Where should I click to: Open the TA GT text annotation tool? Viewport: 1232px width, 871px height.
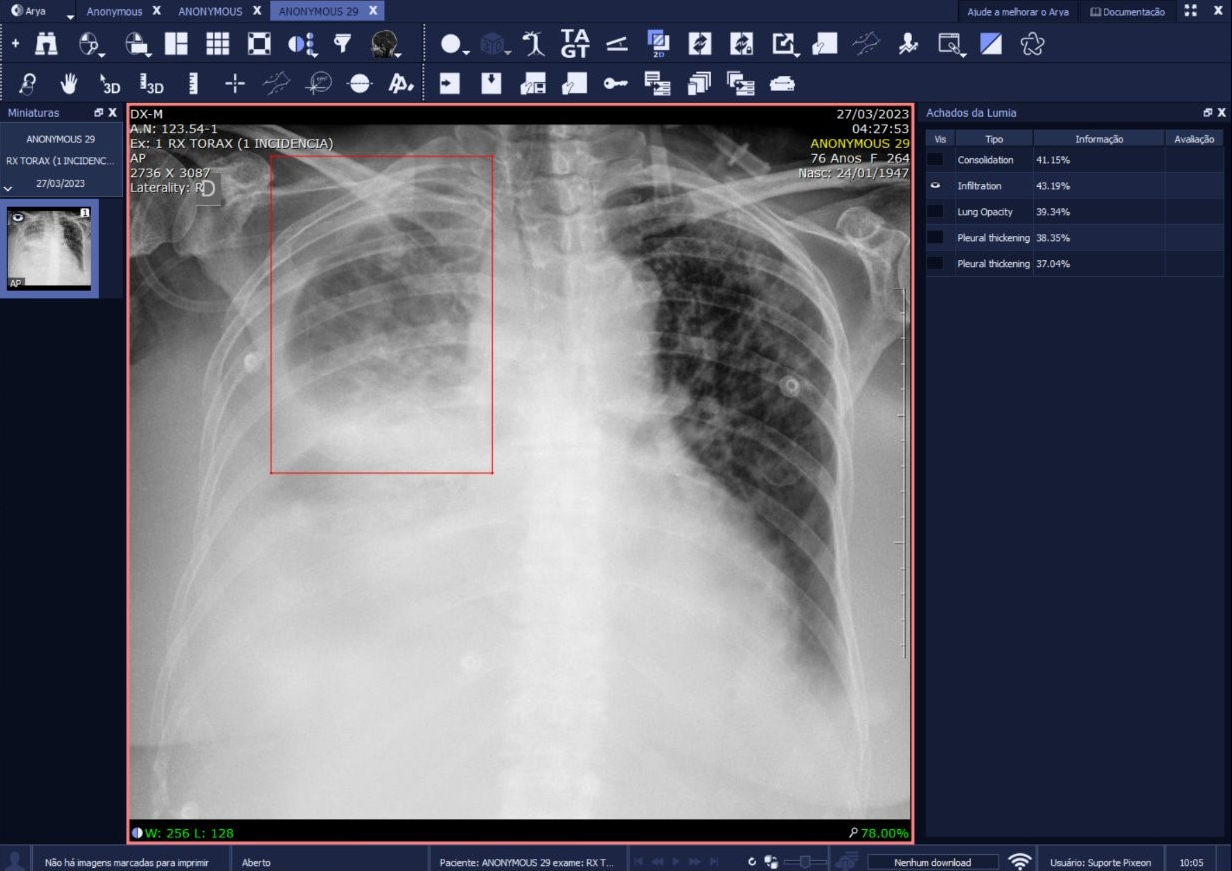[x=575, y=43]
